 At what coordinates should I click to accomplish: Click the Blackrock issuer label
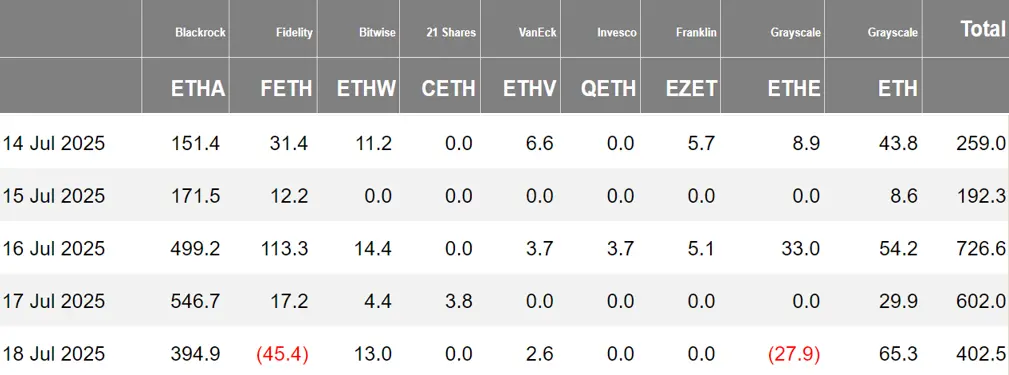pyautogui.click(x=200, y=32)
